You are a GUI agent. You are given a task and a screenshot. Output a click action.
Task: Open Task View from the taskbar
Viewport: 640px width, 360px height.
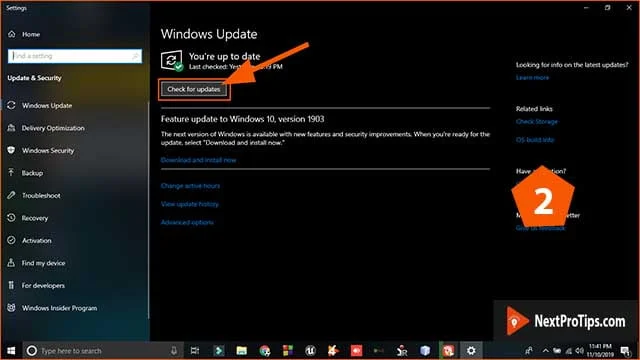point(195,351)
